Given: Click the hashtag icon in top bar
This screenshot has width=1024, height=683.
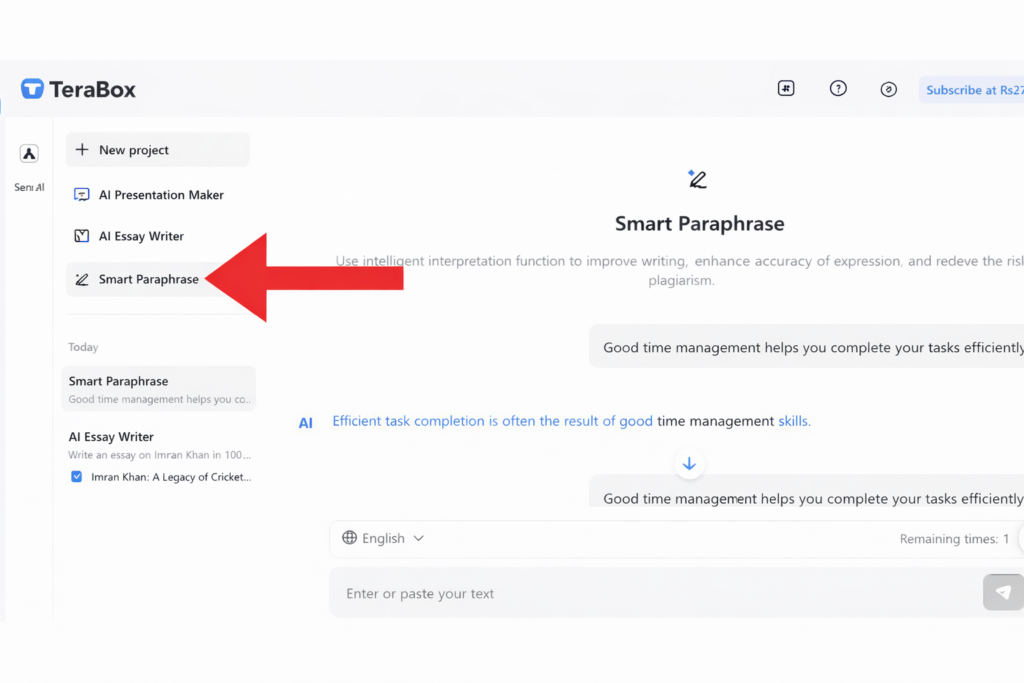Looking at the screenshot, I should [786, 89].
